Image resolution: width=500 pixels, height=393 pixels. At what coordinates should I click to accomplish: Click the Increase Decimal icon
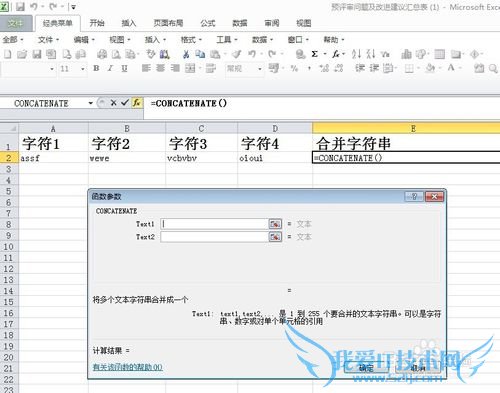(324, 68)
